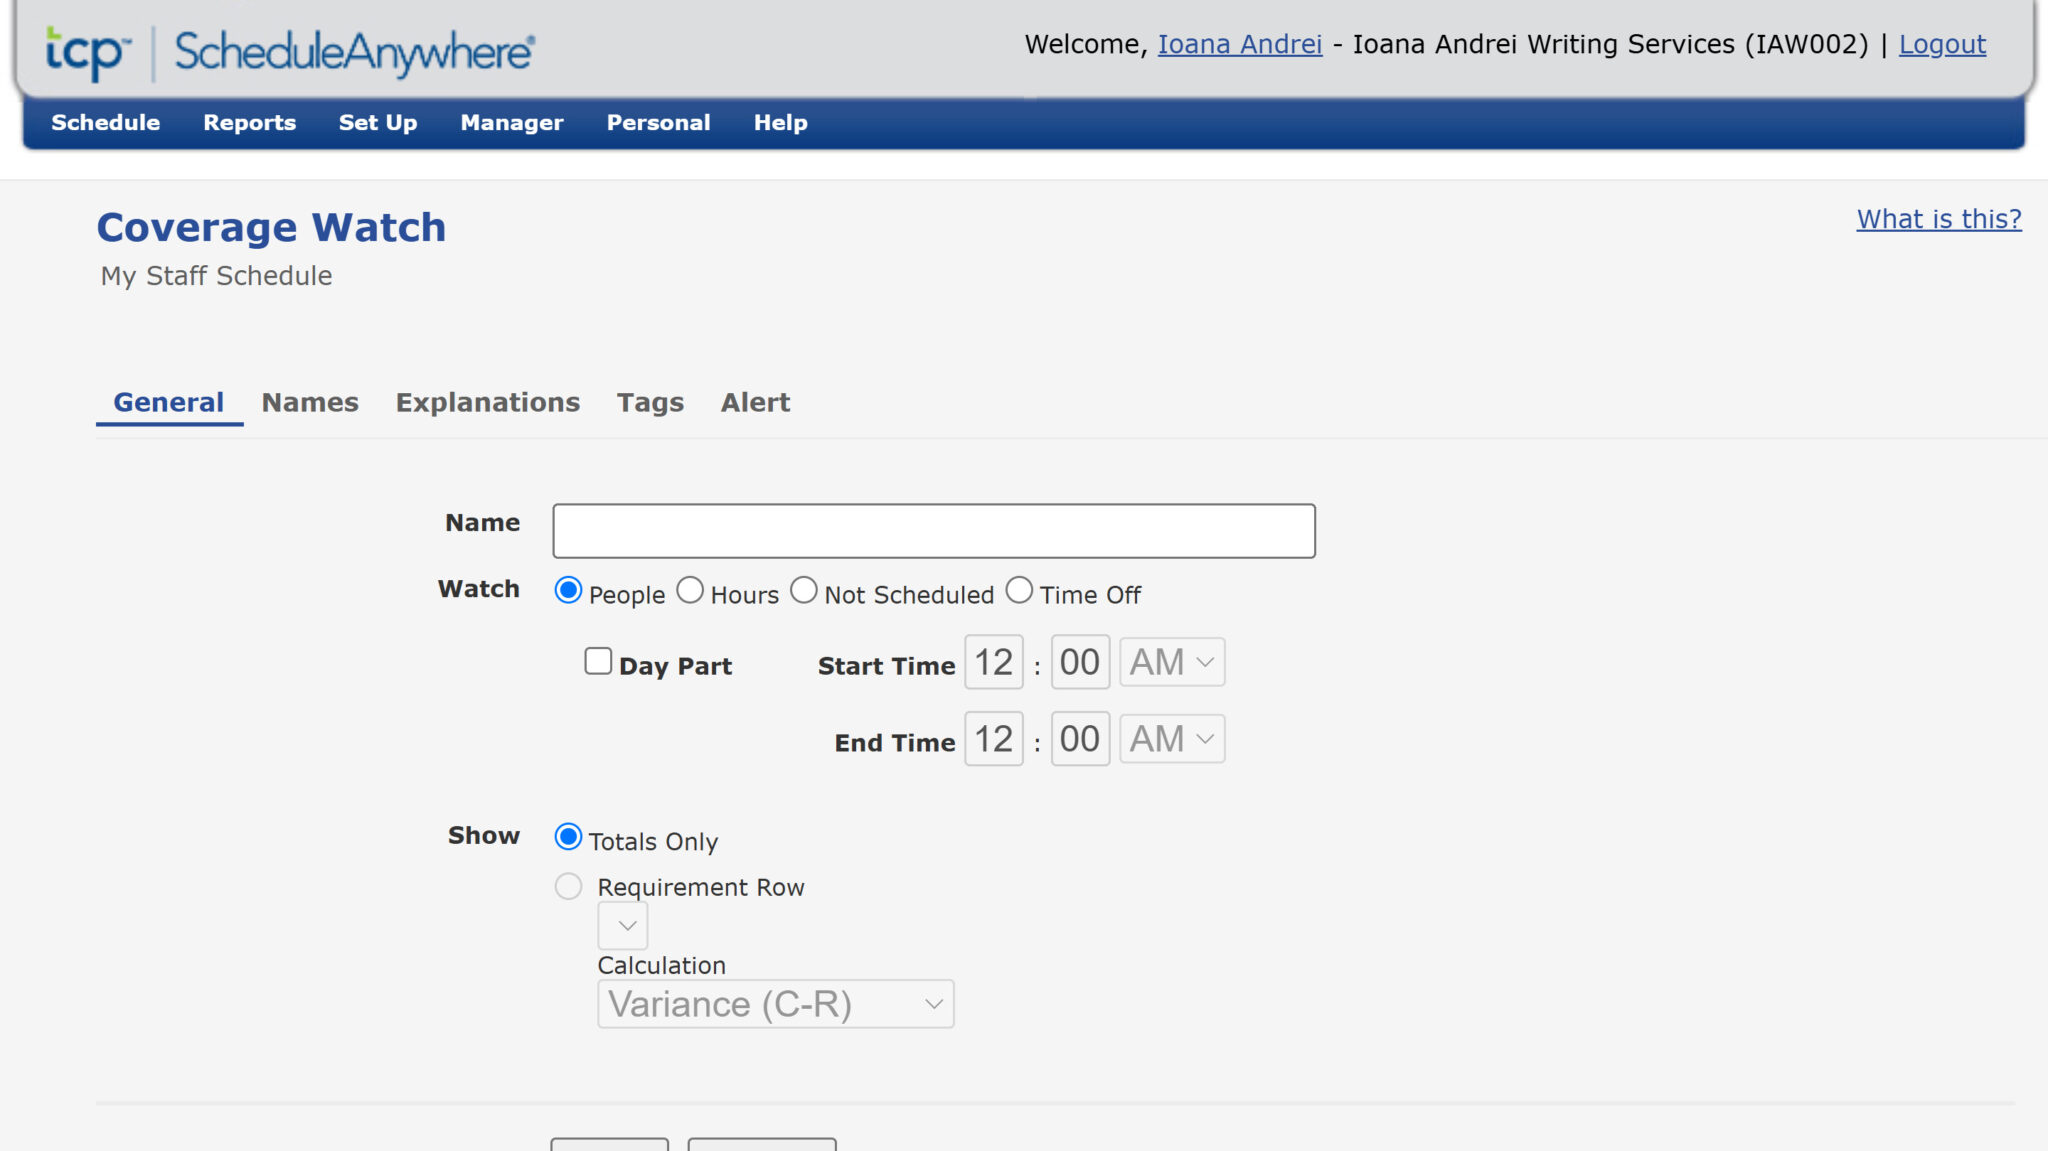Switch to the Tags tab

650,402
